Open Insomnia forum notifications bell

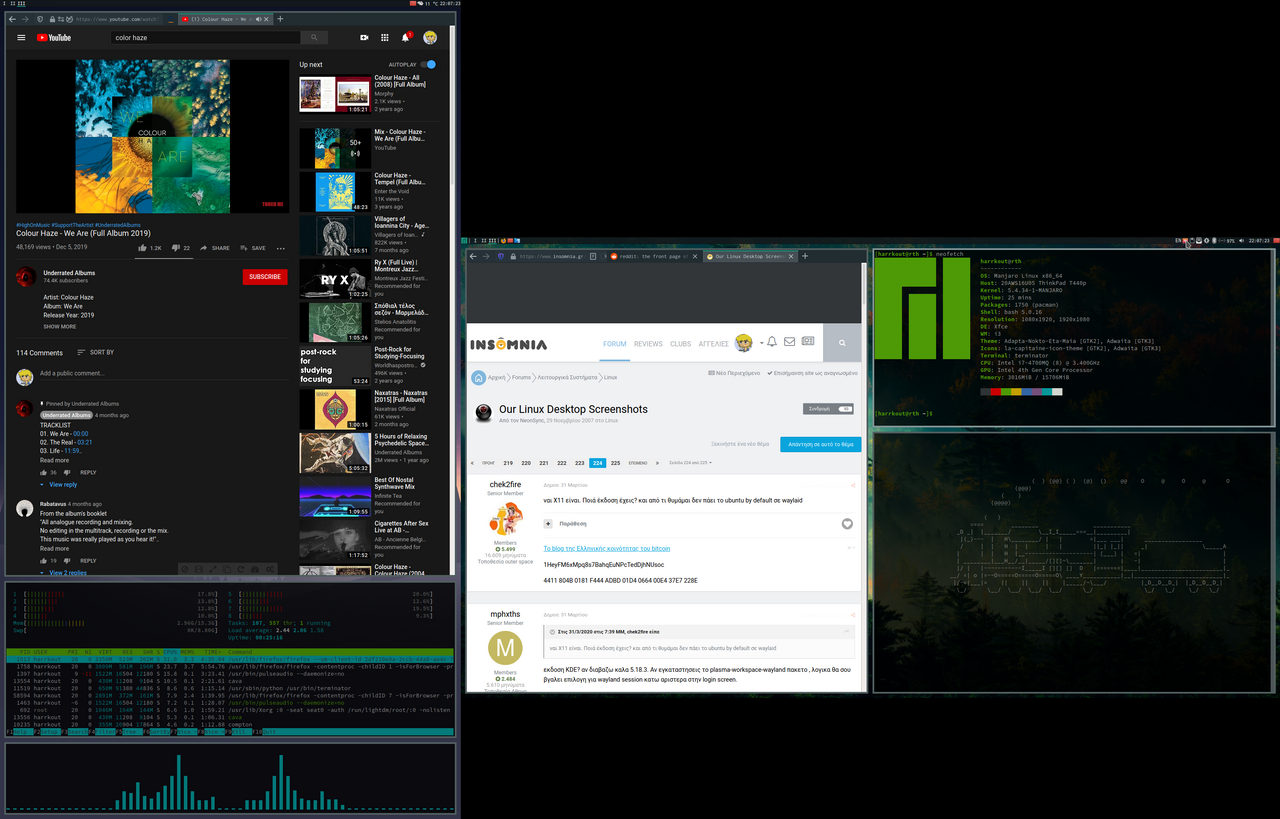(773, 342)
